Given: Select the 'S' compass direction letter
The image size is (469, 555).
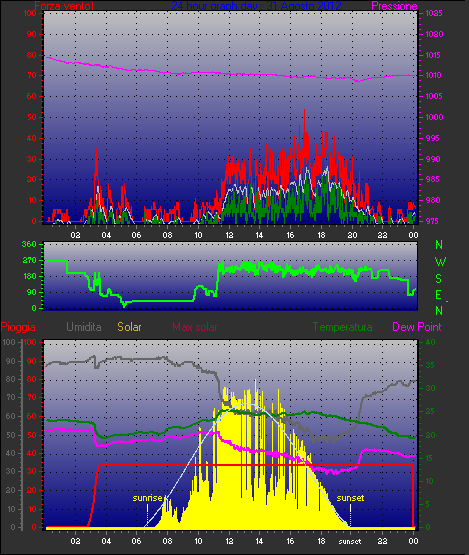Looking at the screenshot, I should pyautogui.click(x=439, y=279).
